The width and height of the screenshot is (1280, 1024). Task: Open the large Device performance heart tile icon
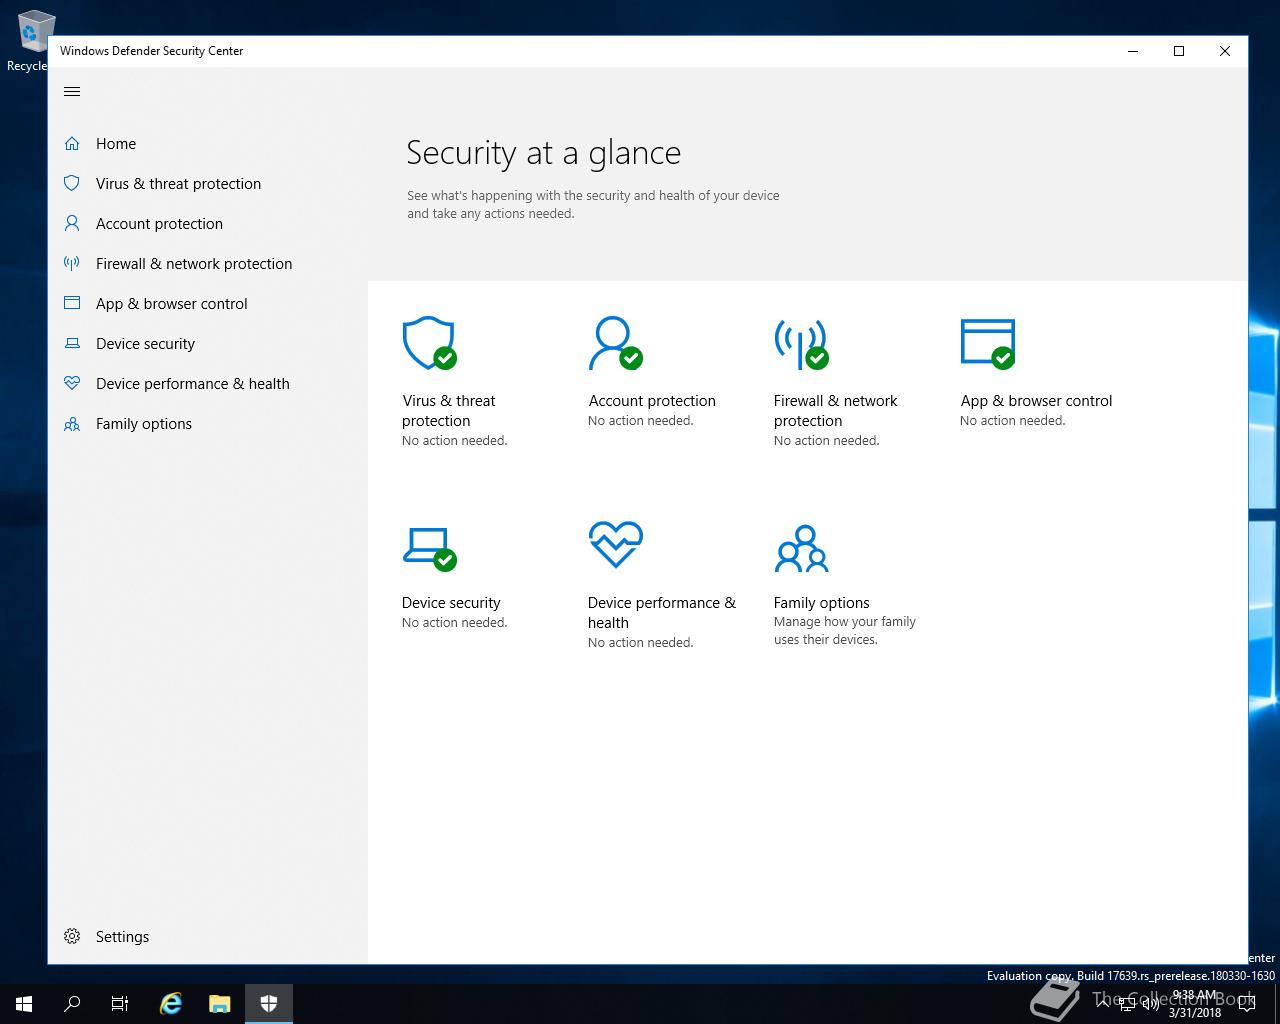pyautogui.click(x=615, y=545)
